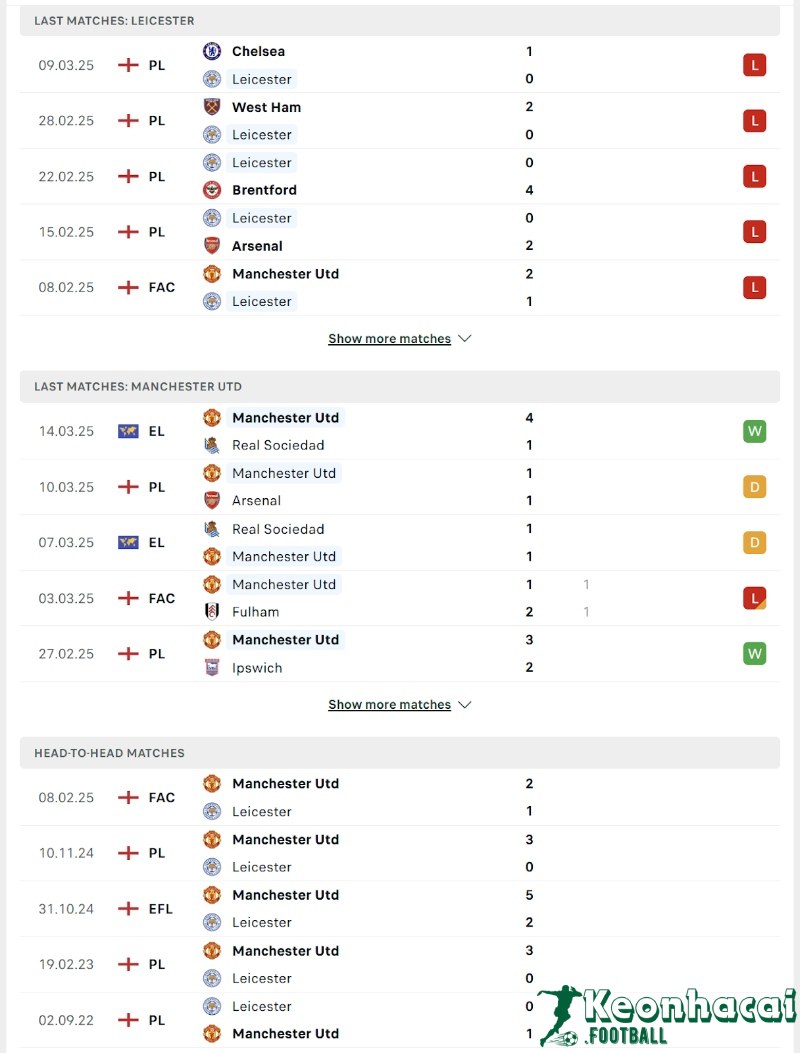The width and height of the screenshot is (800, 1053).
Task: Expand Leicester's Show more matches chevron
Action: click(x=464, y=338)
